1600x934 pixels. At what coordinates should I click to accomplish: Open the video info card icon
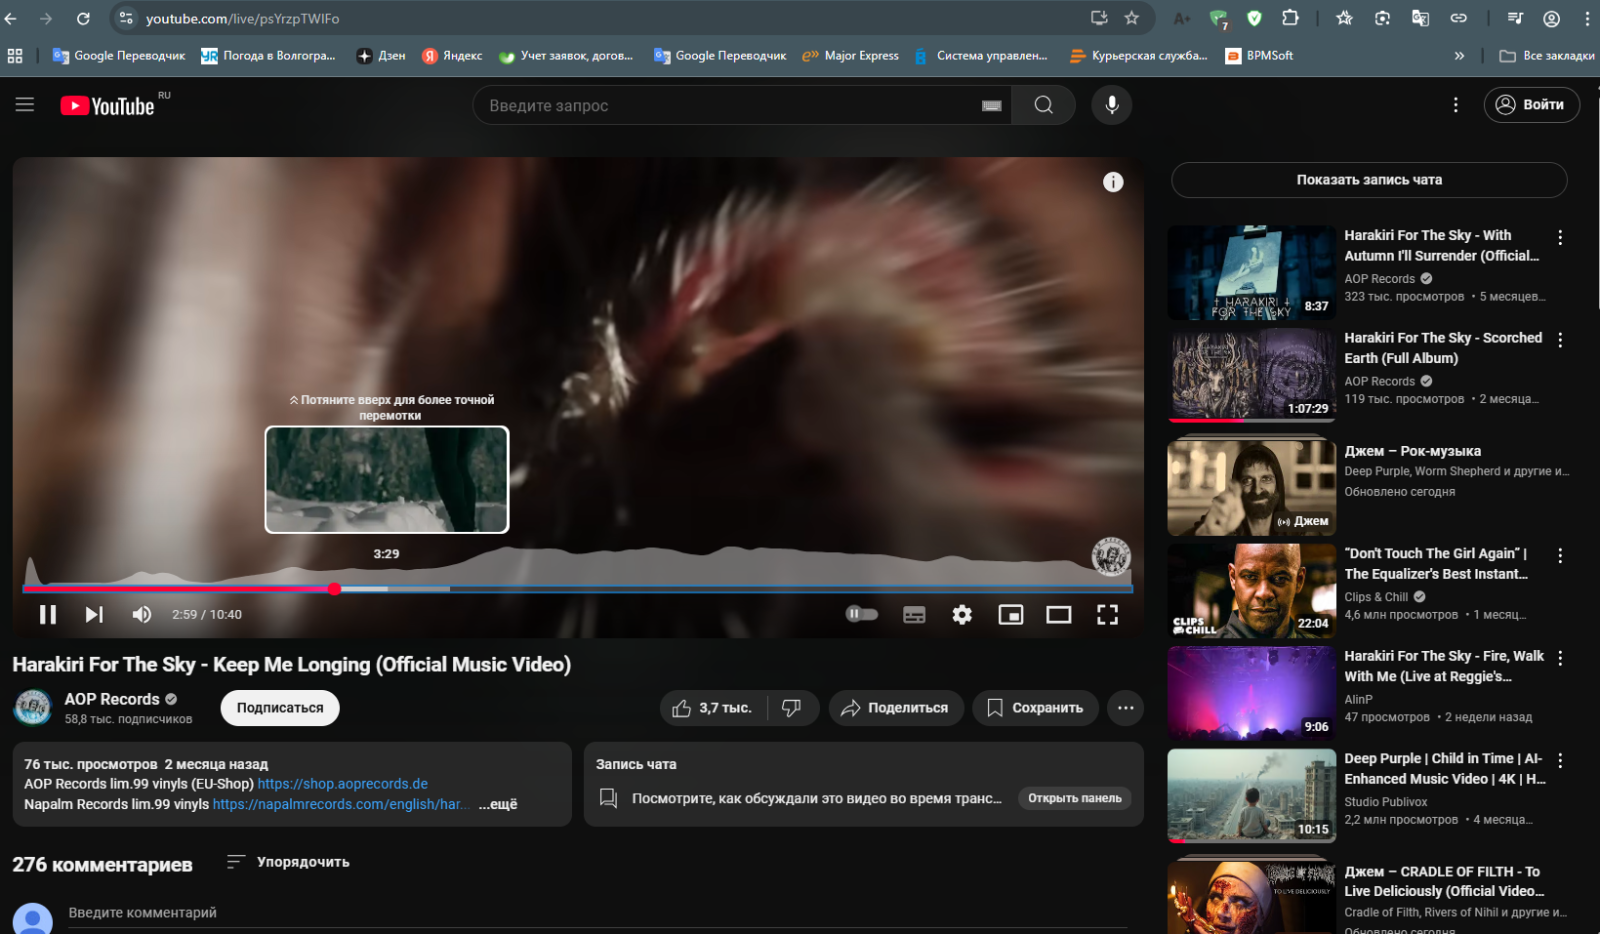[x=1113, y=182]
